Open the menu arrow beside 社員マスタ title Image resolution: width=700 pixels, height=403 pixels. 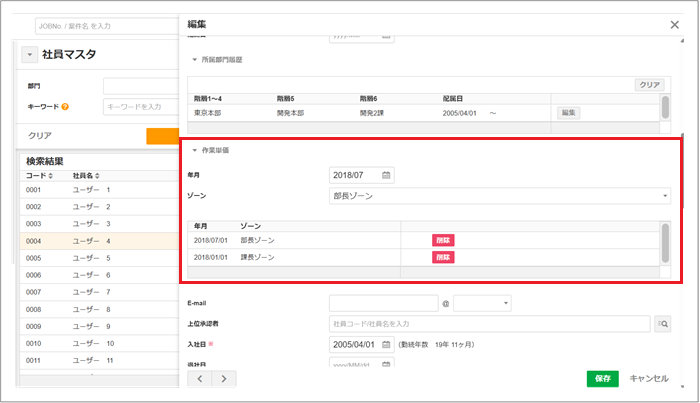[29, 55]
